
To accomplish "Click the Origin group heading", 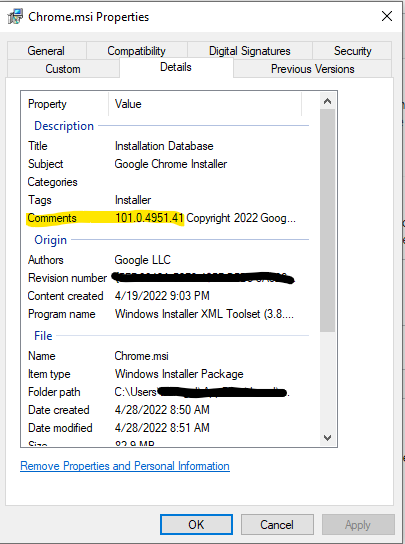I will tap(50, 240).
